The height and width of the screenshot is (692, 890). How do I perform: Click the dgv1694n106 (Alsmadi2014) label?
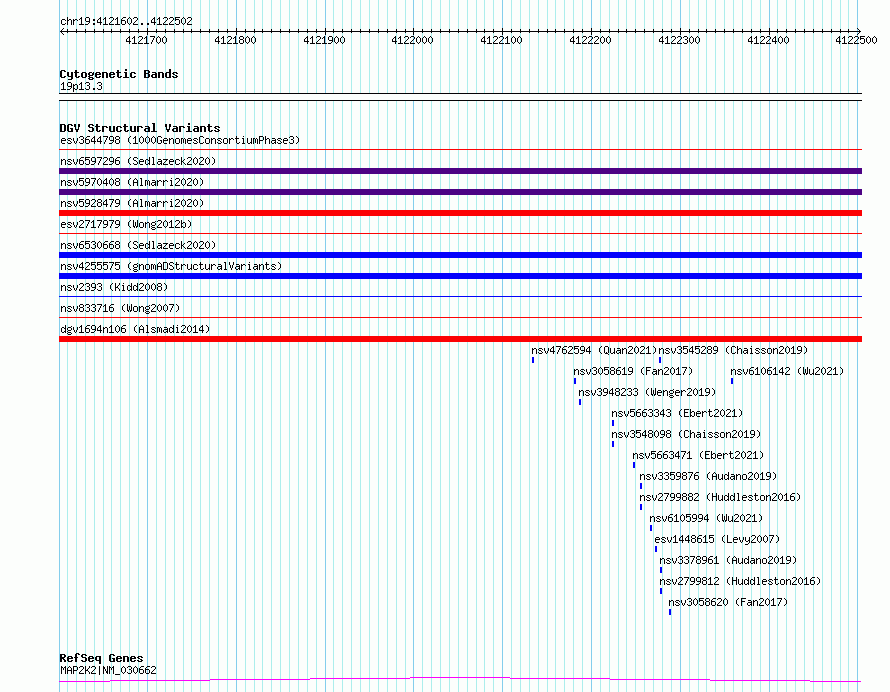135,329
